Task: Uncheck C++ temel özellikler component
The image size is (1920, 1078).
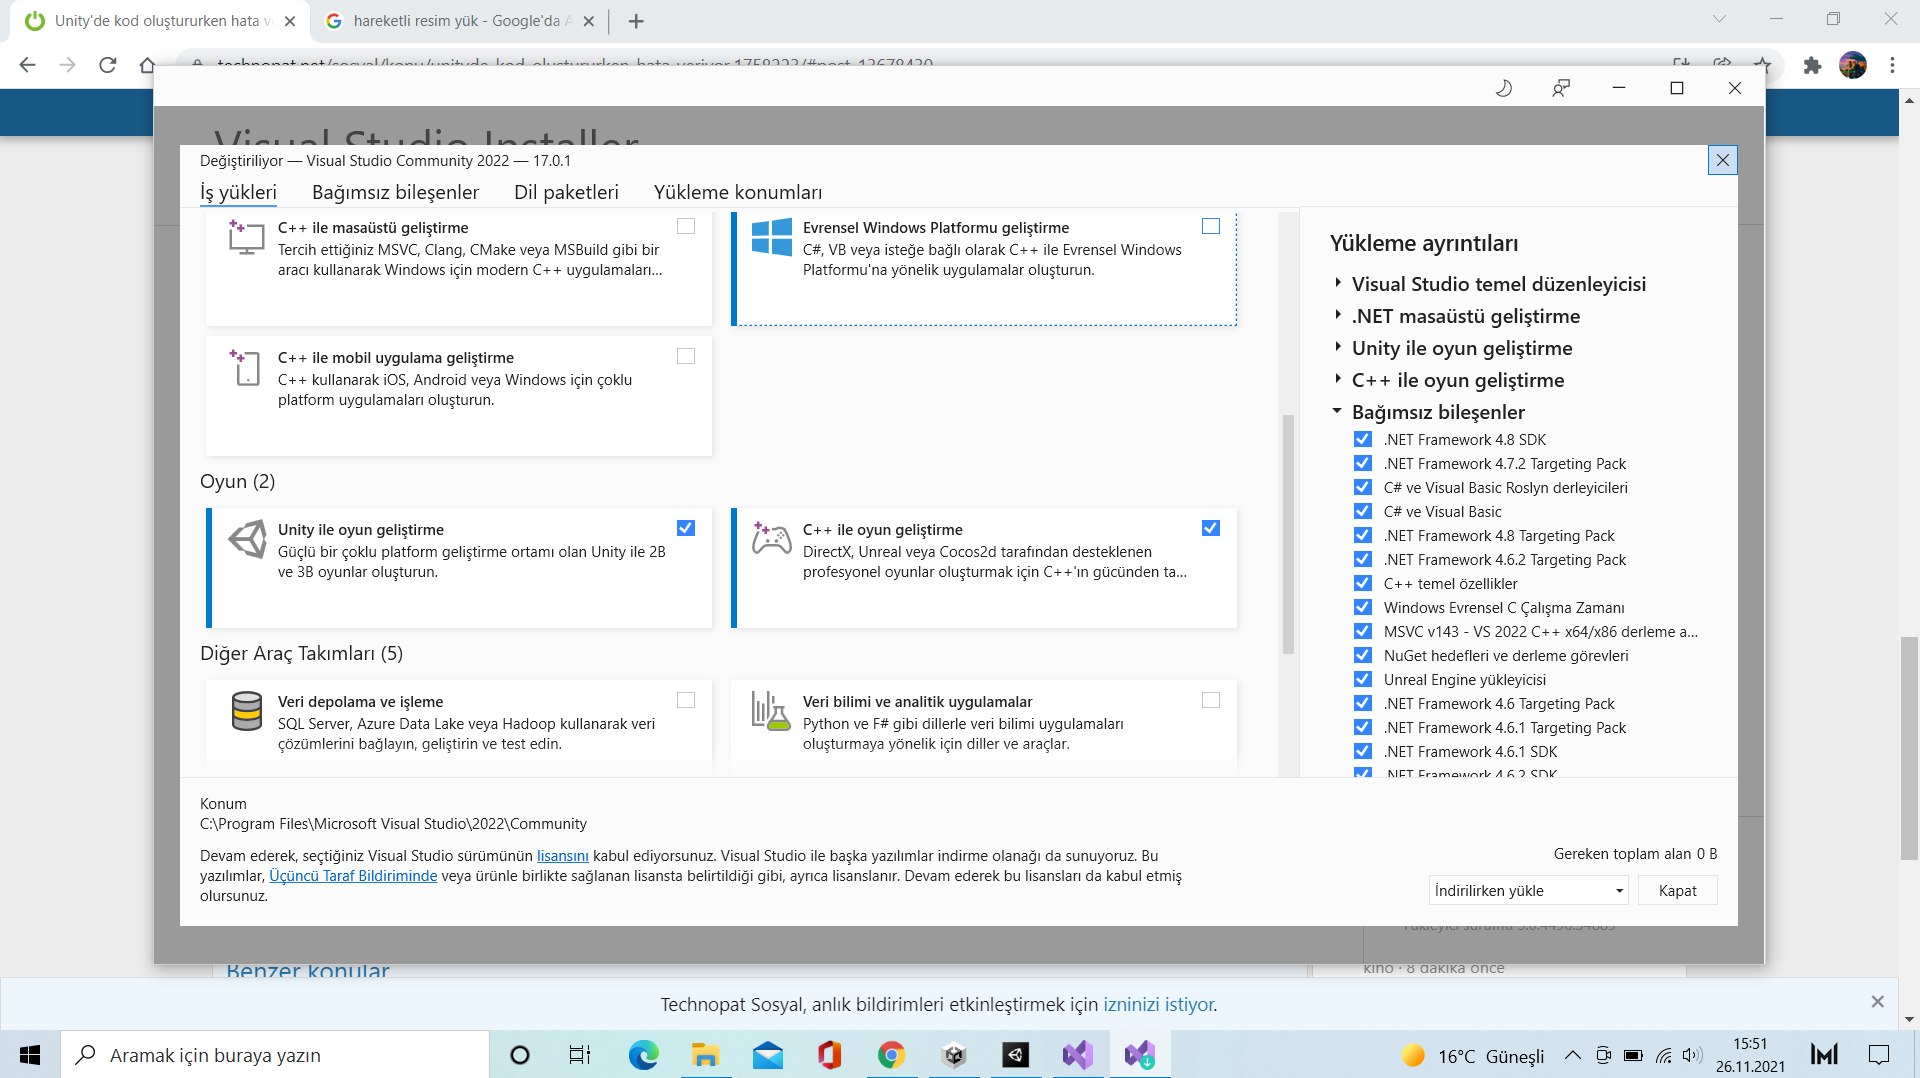Action: [1363, 583]
